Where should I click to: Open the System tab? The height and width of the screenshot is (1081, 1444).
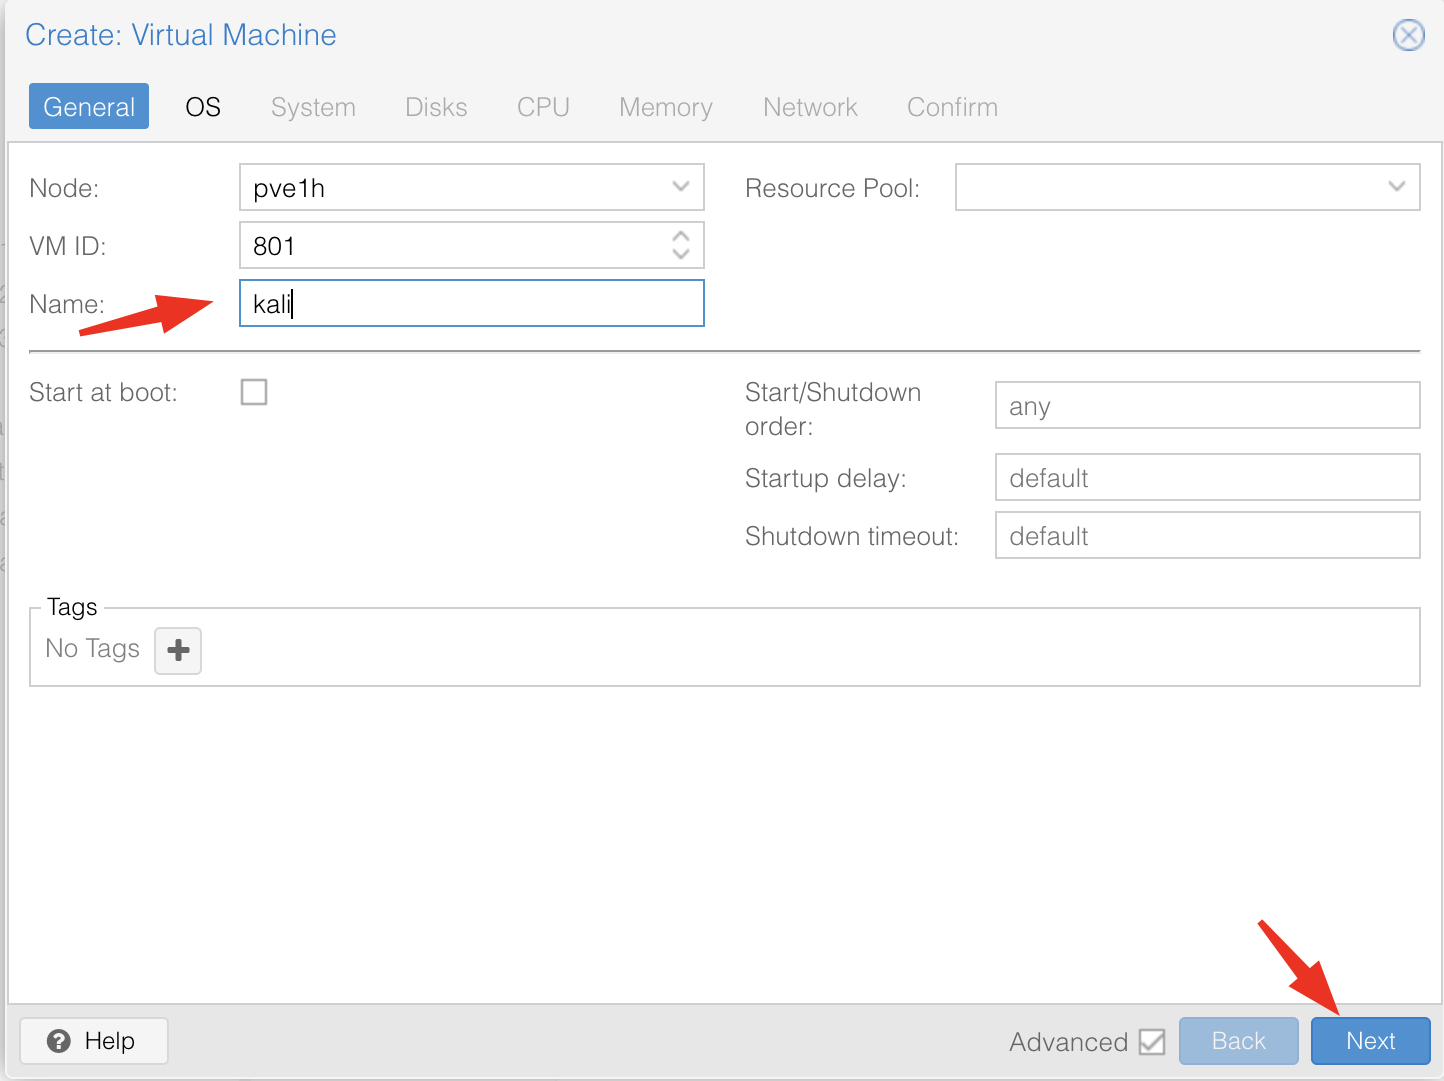tap(313, 107)
